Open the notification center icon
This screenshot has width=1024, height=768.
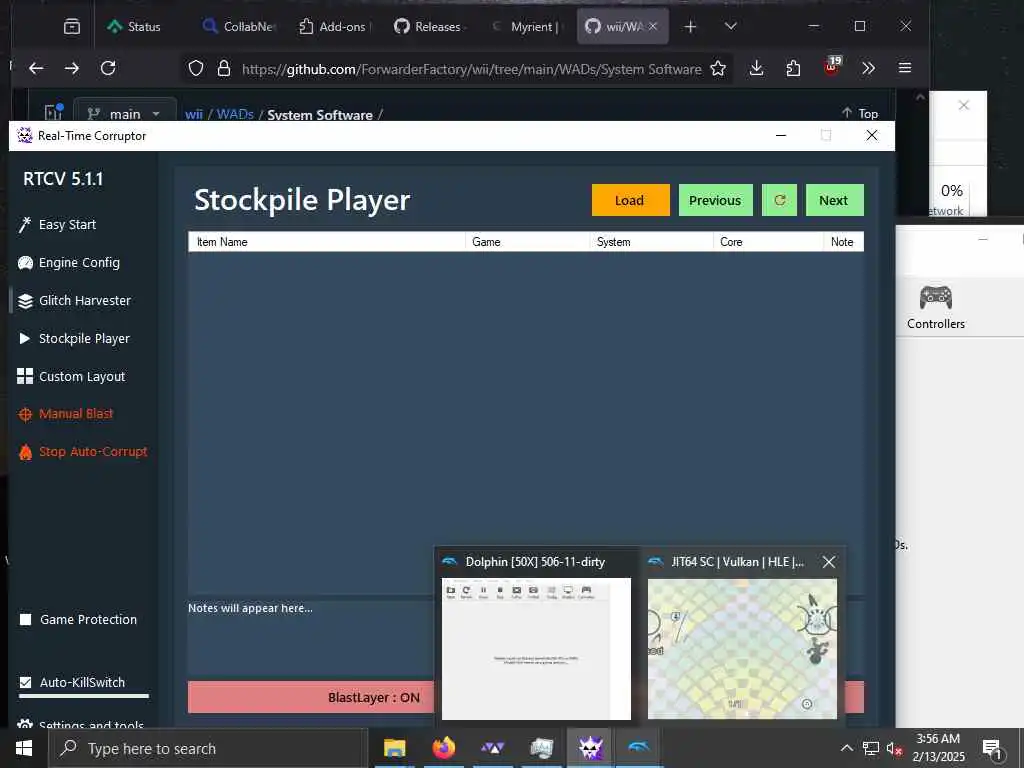point(992,749)
